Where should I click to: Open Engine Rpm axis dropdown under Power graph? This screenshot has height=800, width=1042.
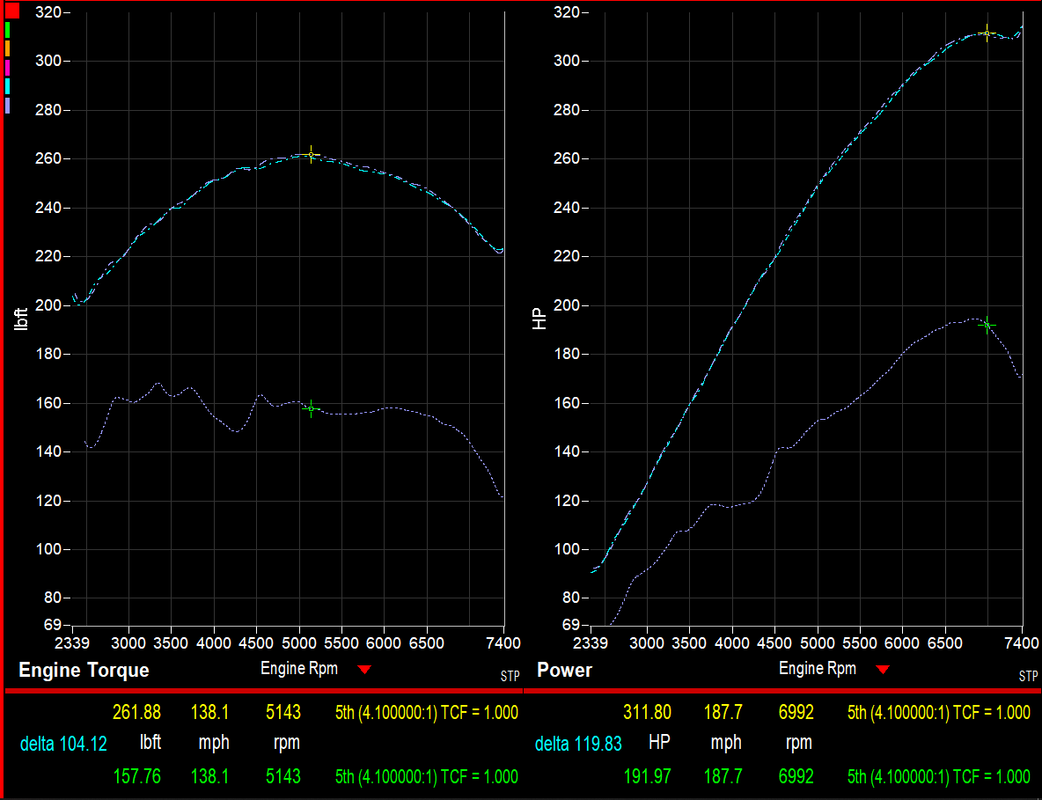point(883,669)
